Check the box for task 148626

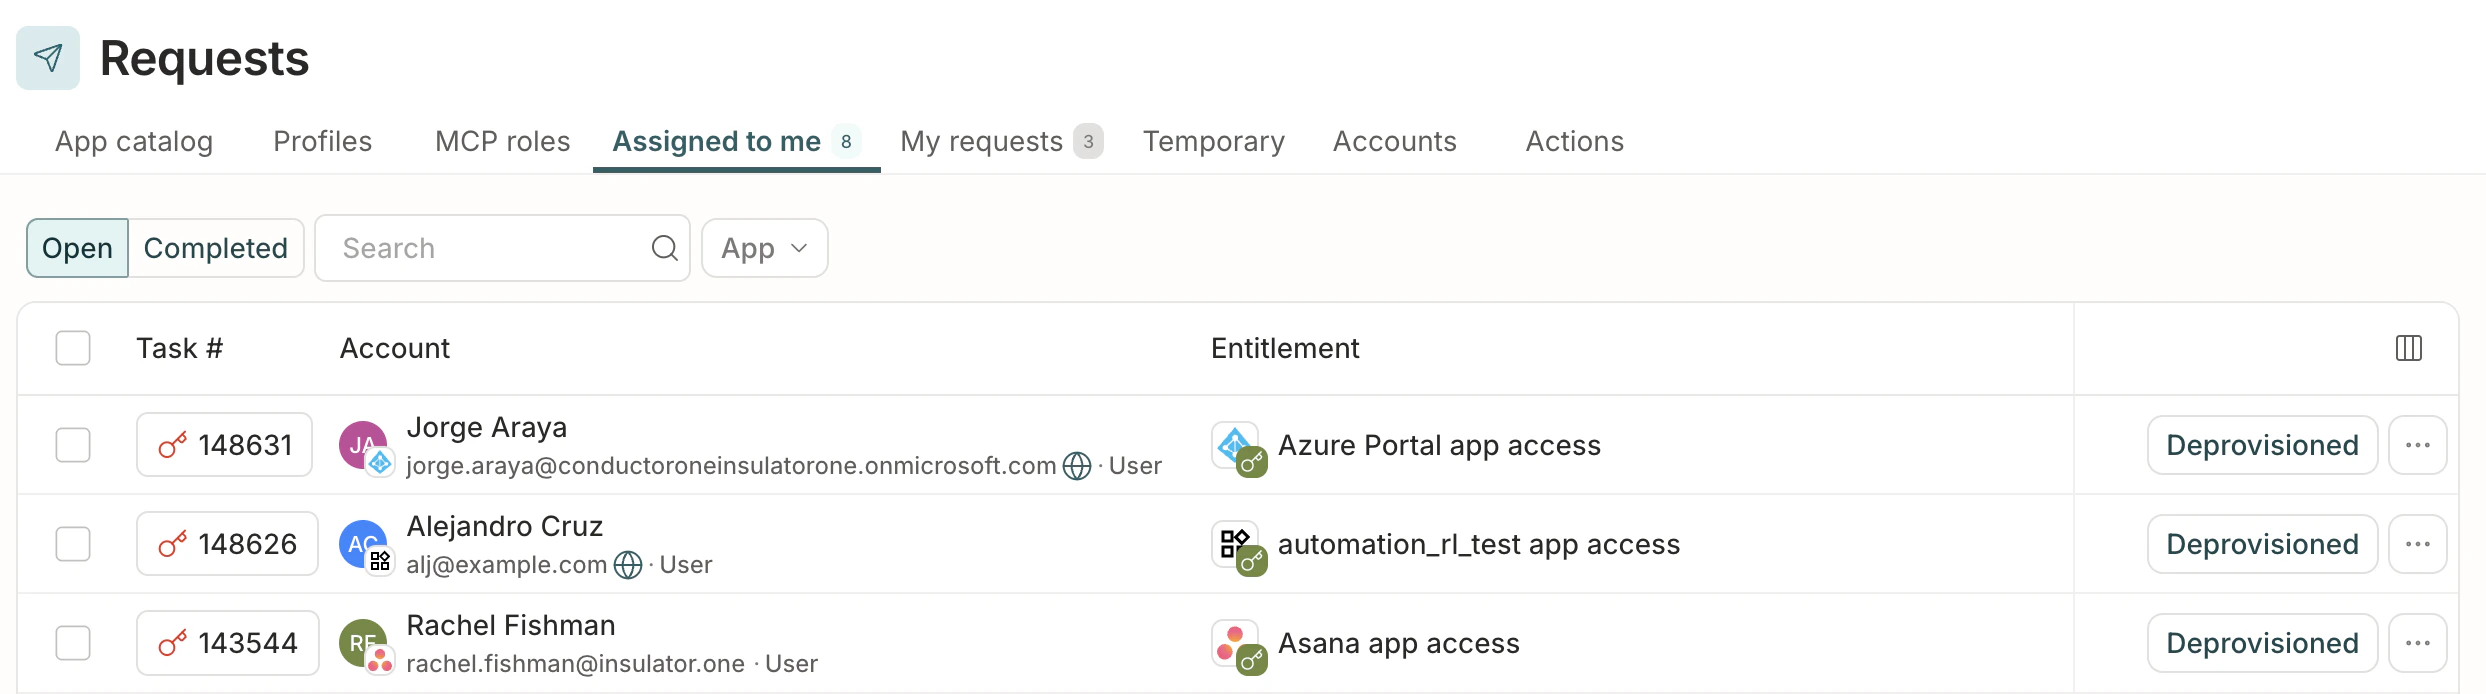(x=73, y=544)
